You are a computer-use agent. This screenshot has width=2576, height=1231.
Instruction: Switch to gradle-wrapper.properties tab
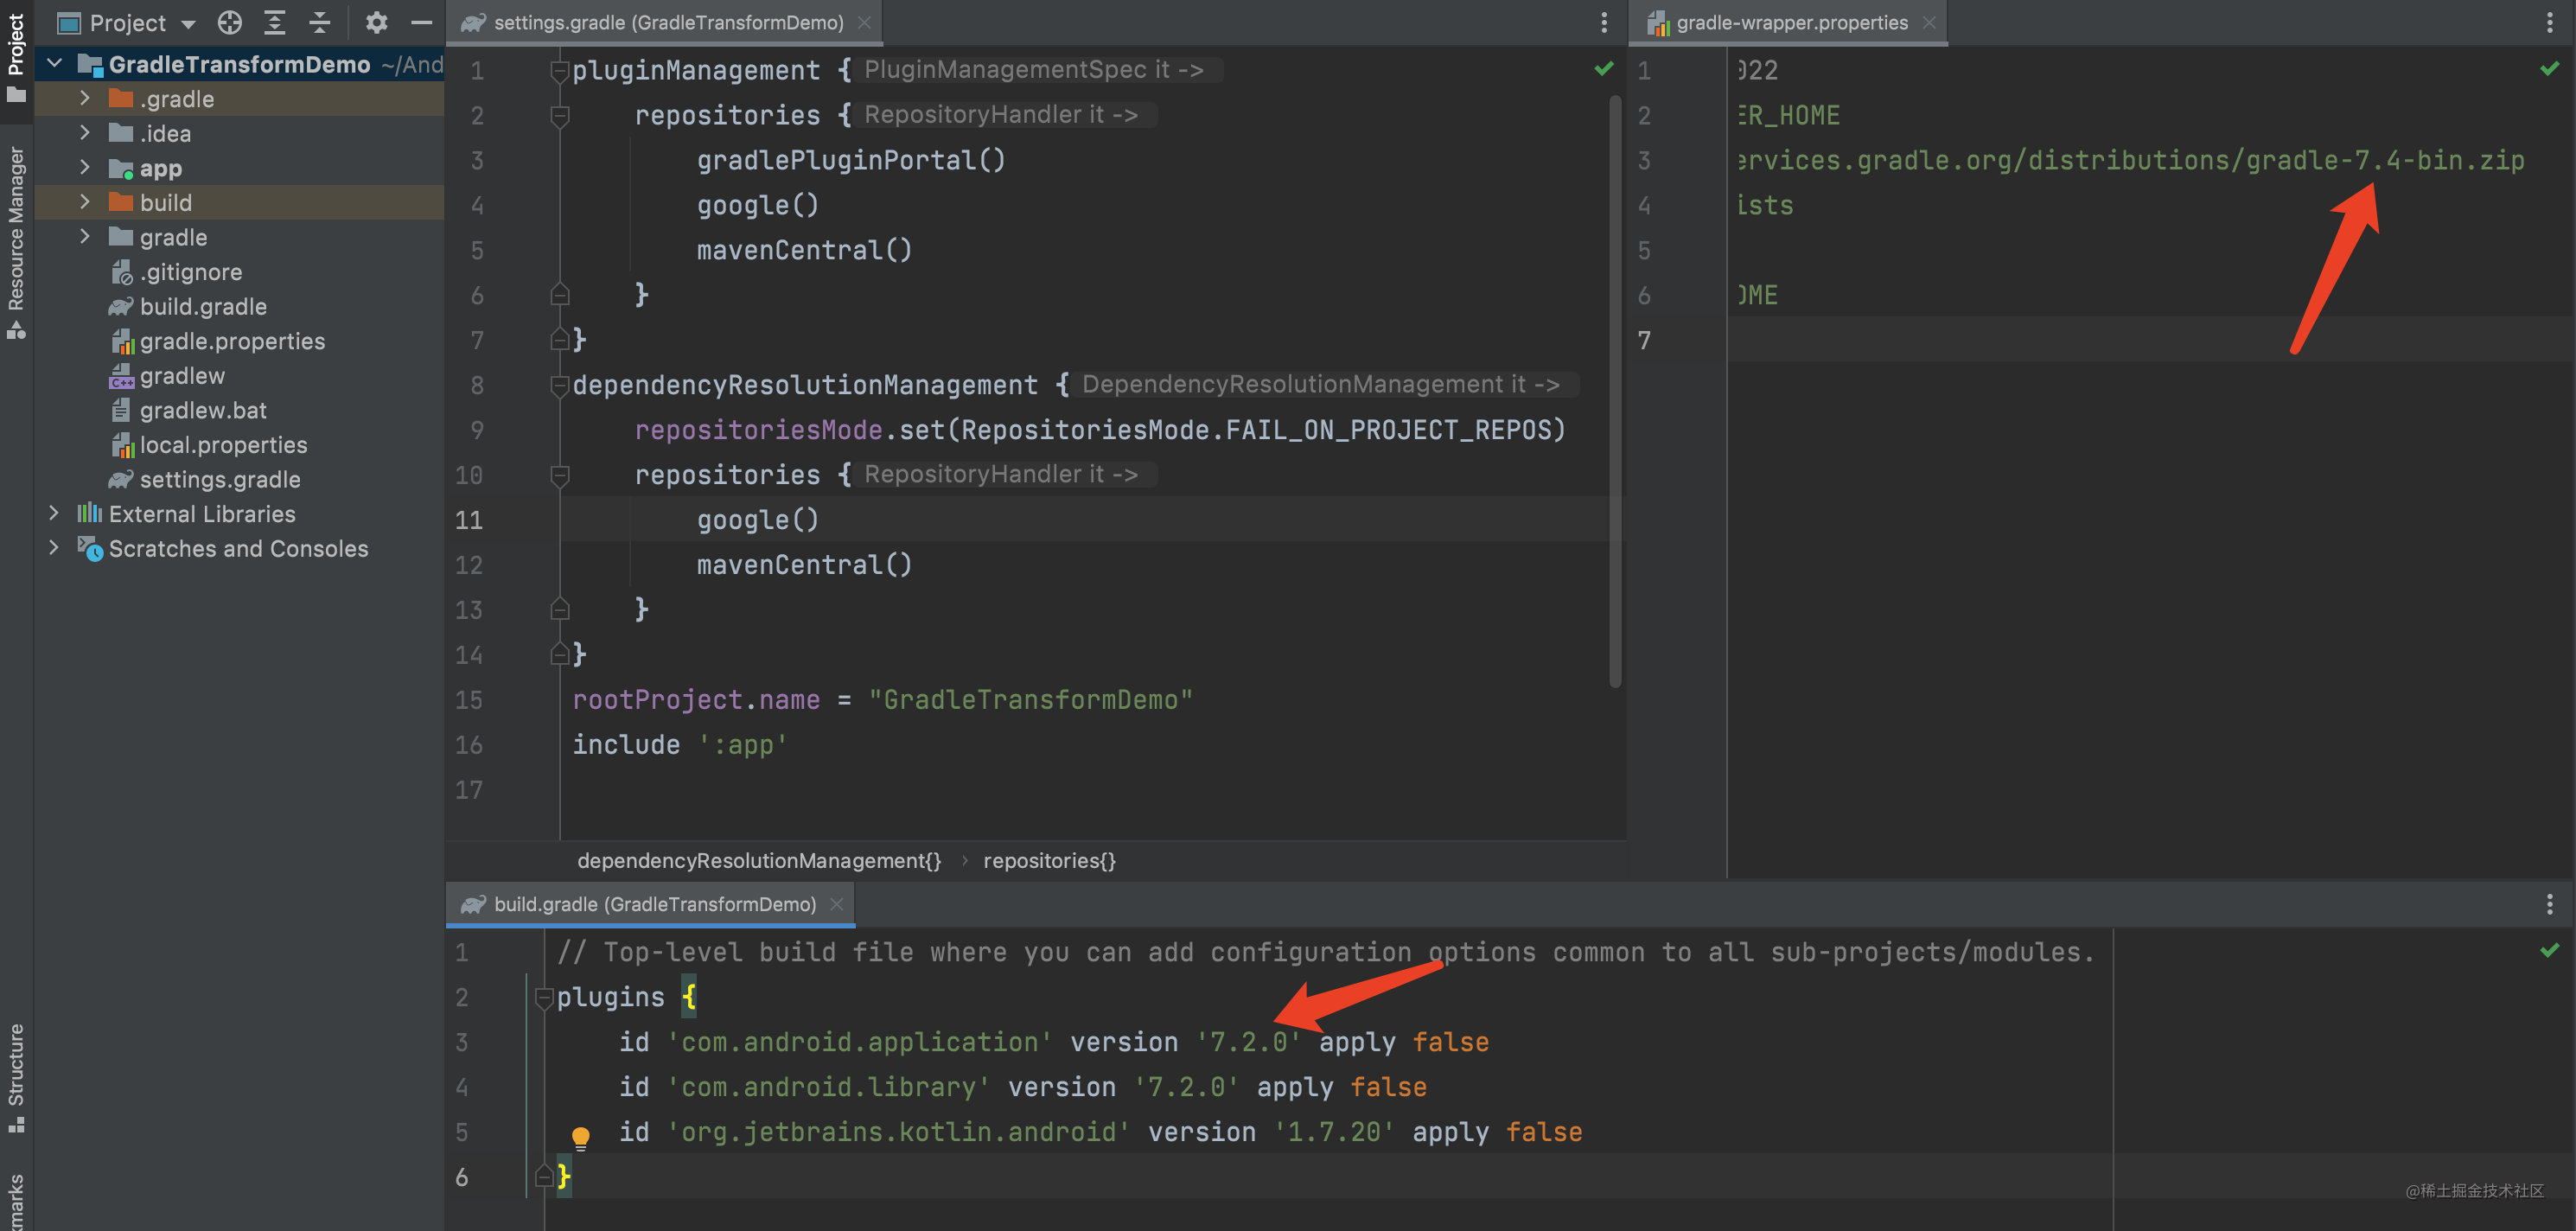point(1790,22)
